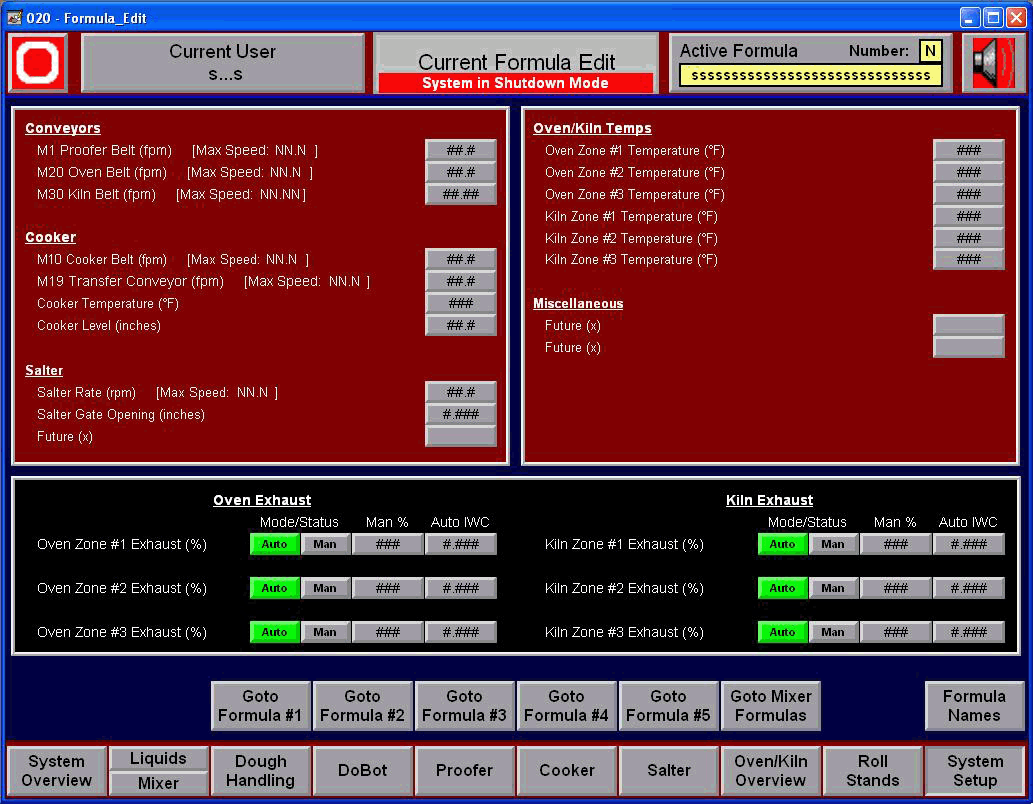Edit M19 Transfer Conveyor speed field
The height and width of the screenshot is (804, 1033).
[x=461, y=281]
